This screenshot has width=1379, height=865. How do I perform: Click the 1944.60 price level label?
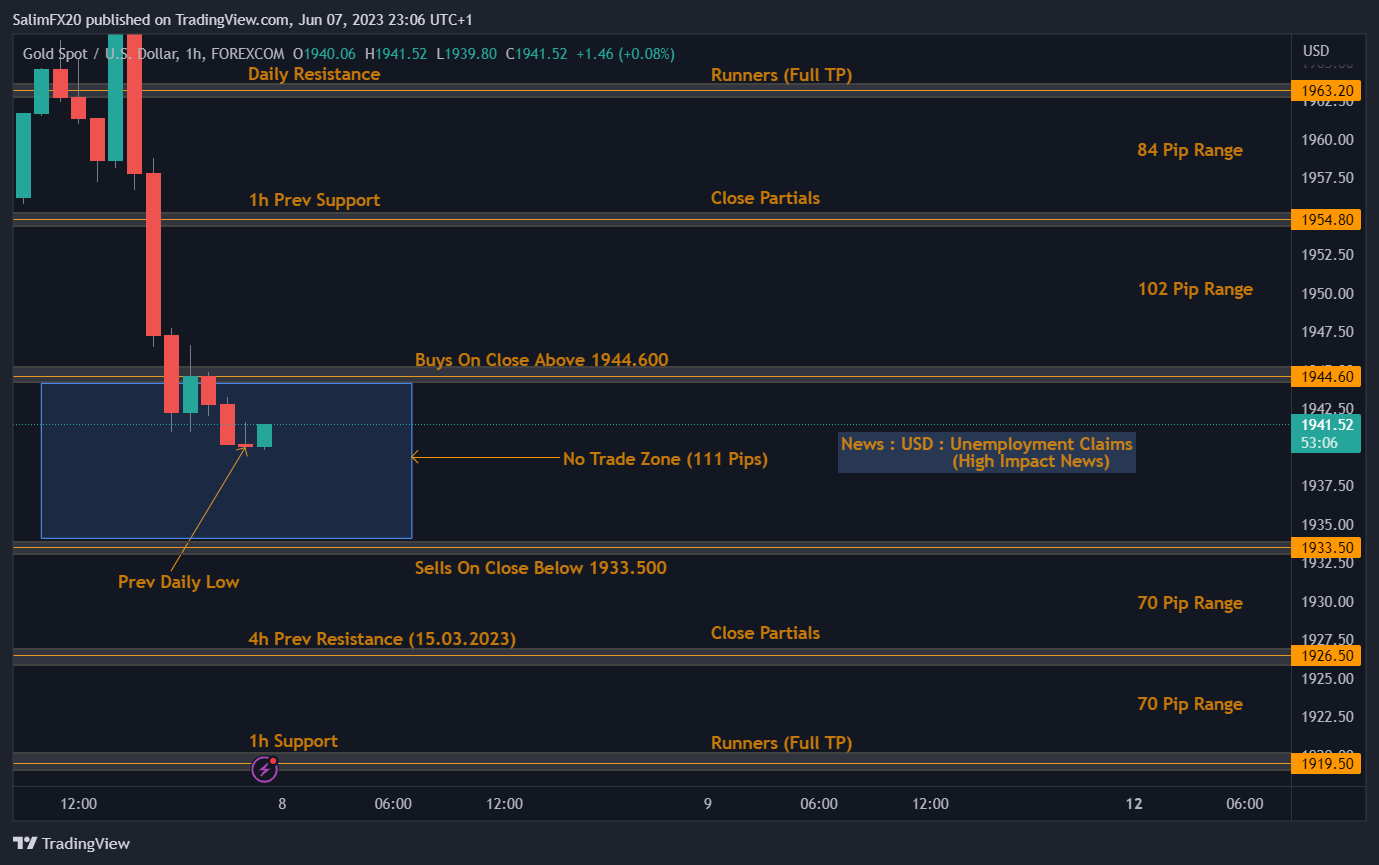pos(1326,377)
